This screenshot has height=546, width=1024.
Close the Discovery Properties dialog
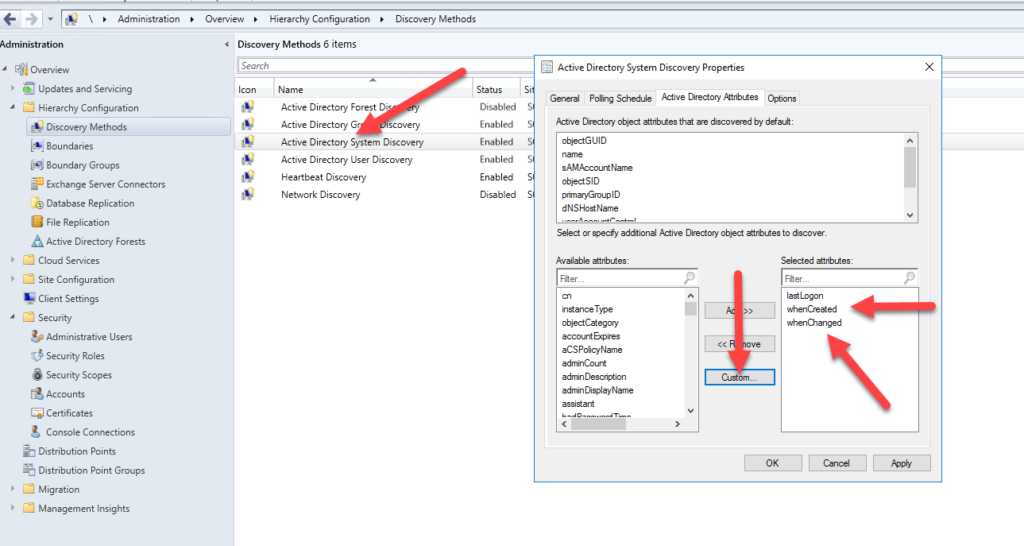(x=929, y=67)
